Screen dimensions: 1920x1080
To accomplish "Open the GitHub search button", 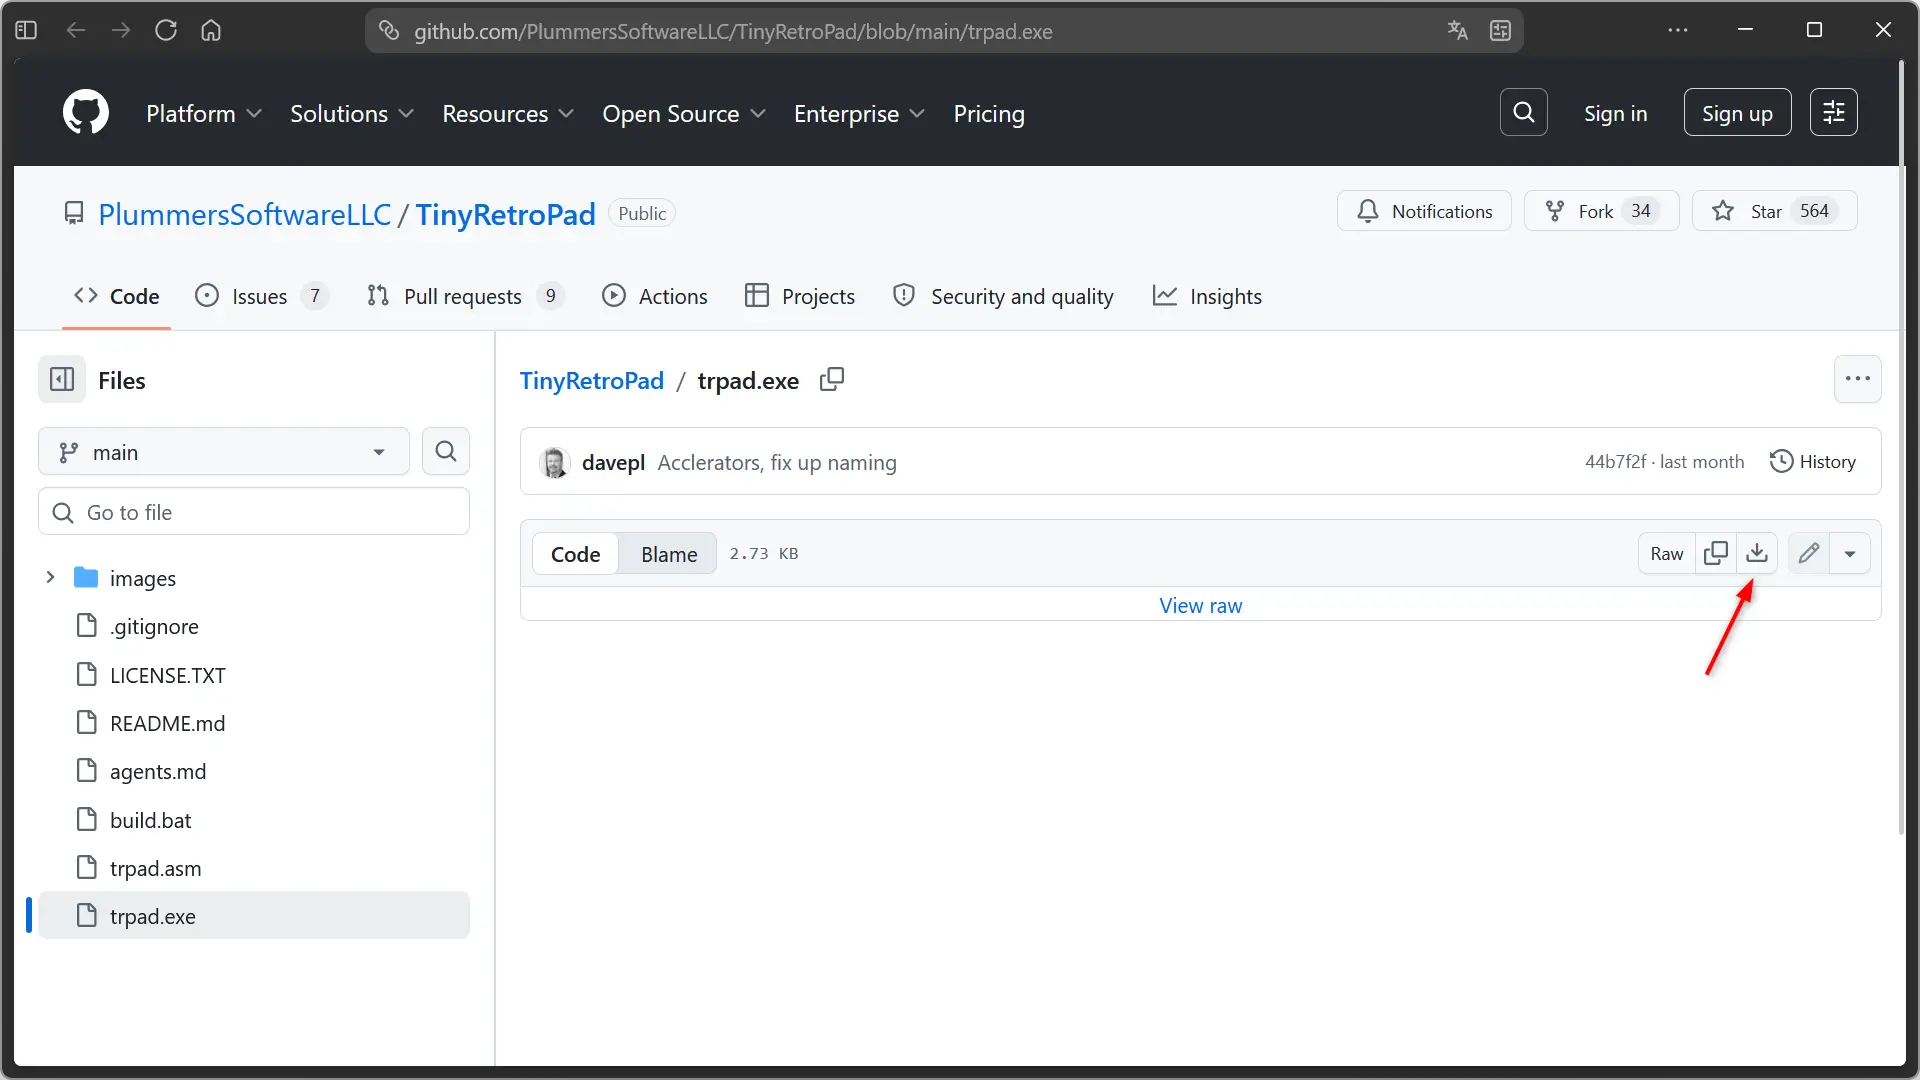I will [x=1523, y=112].
